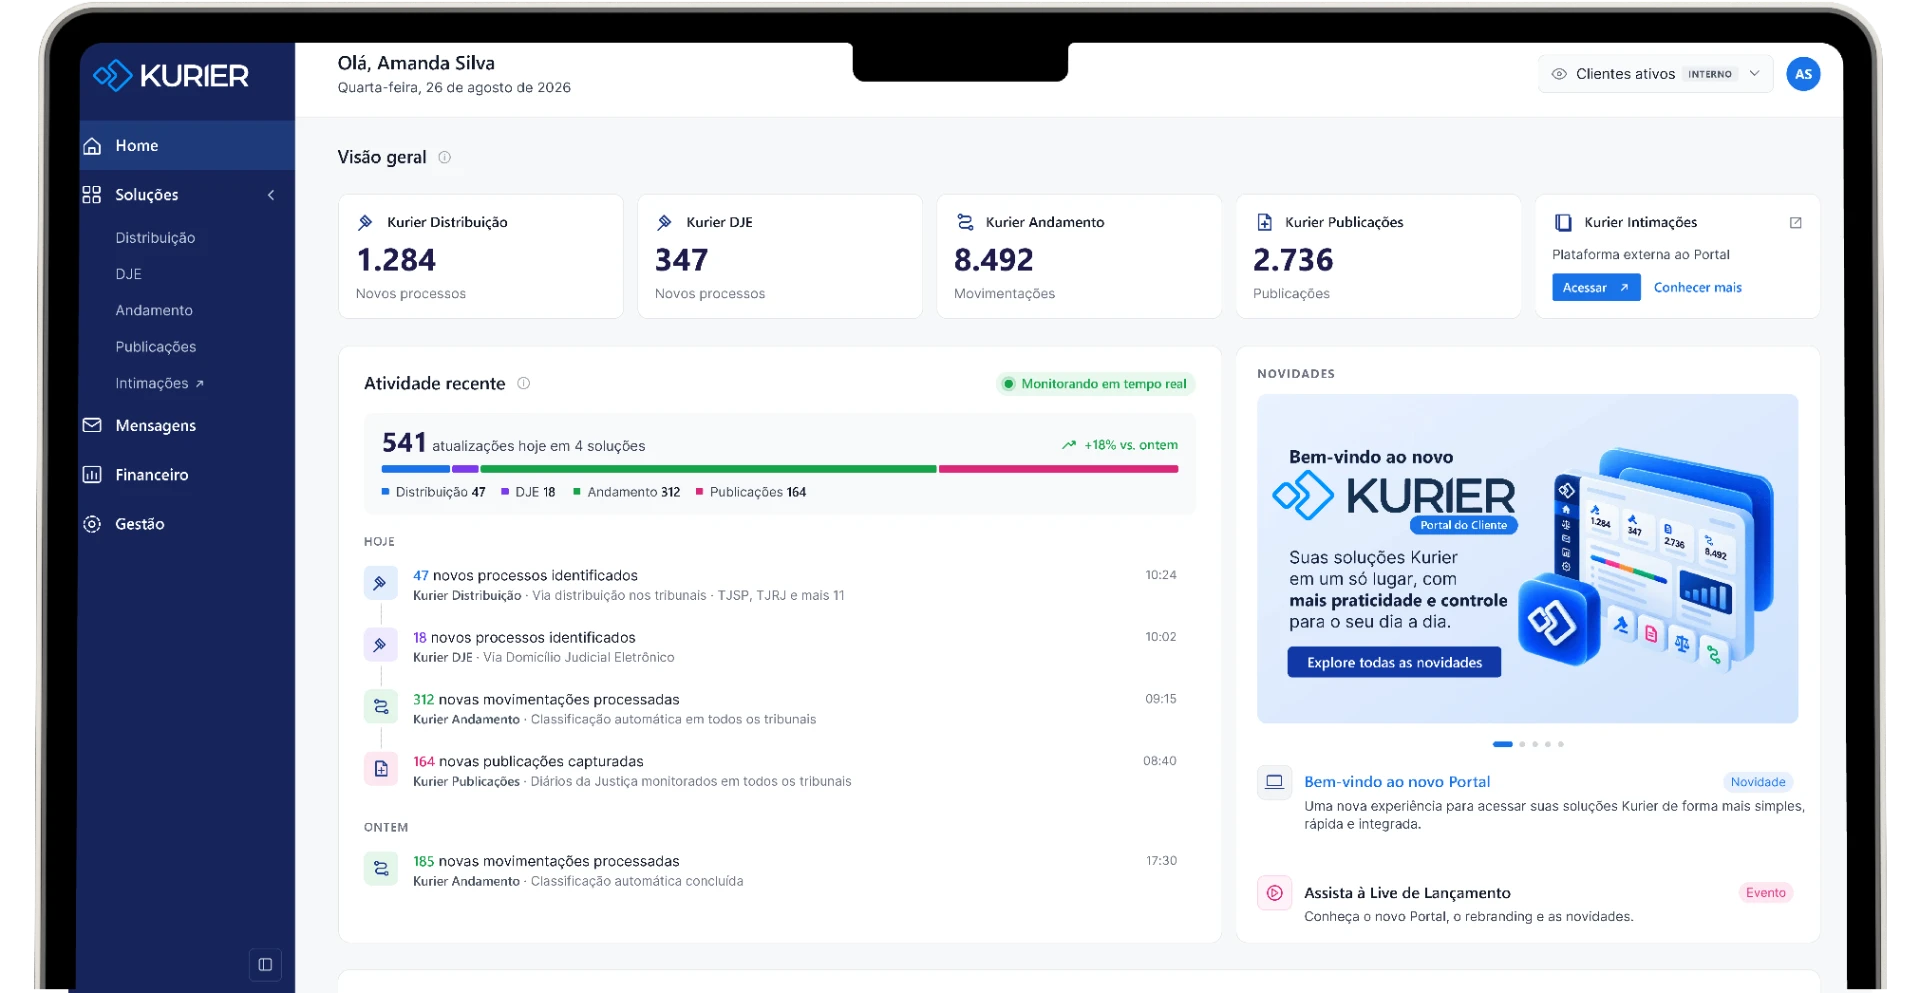
Task: Click the INTERNO tag in header
Action: pyautogui.click(x=1710, y=74)
